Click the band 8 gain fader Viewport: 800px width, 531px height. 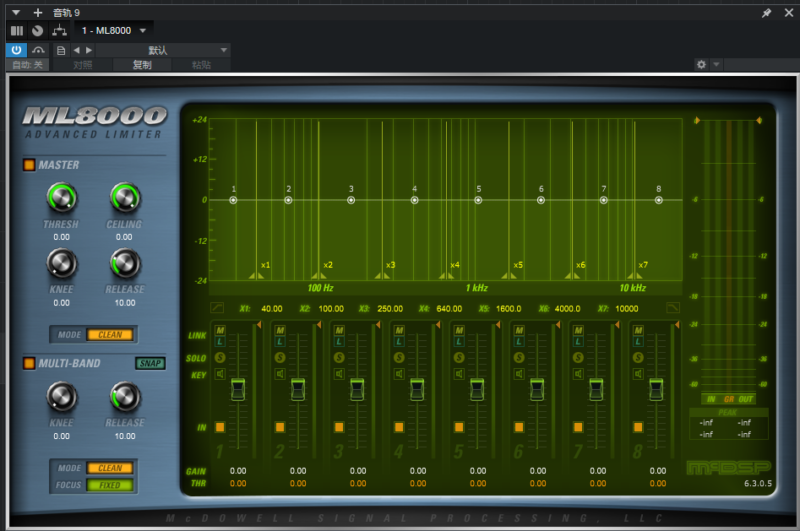pos(656,388)
